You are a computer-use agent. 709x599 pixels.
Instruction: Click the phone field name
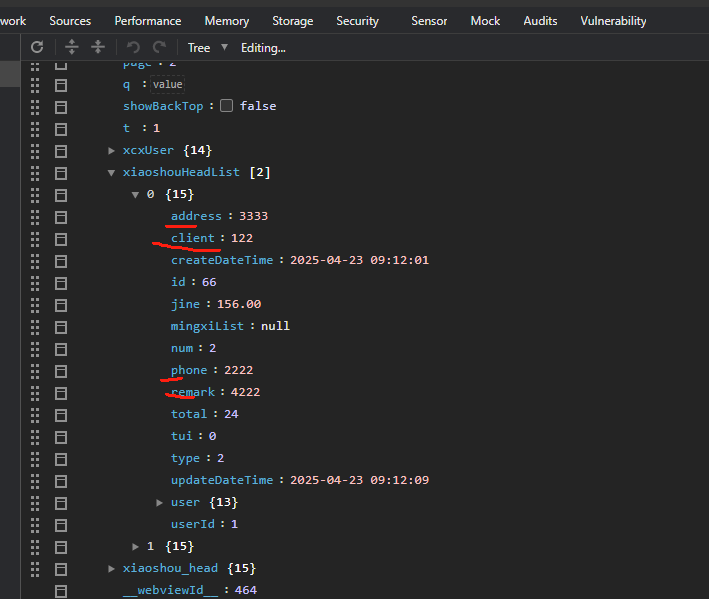[x=189, y=370]
